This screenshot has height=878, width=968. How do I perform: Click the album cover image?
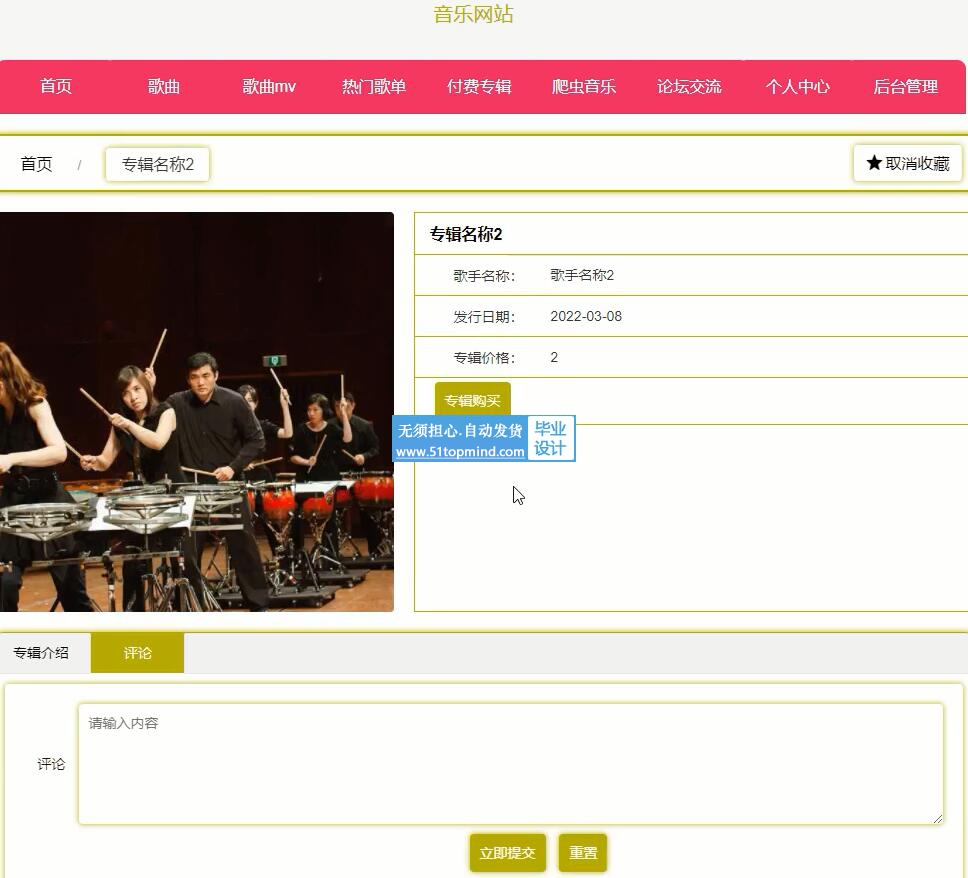coord(197,412)
